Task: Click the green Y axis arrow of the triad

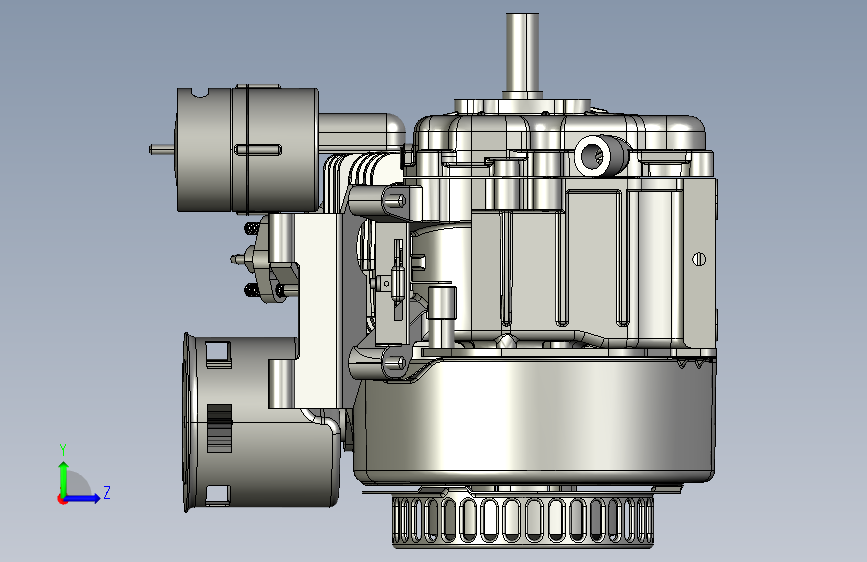Action: [x=63, y=478]
